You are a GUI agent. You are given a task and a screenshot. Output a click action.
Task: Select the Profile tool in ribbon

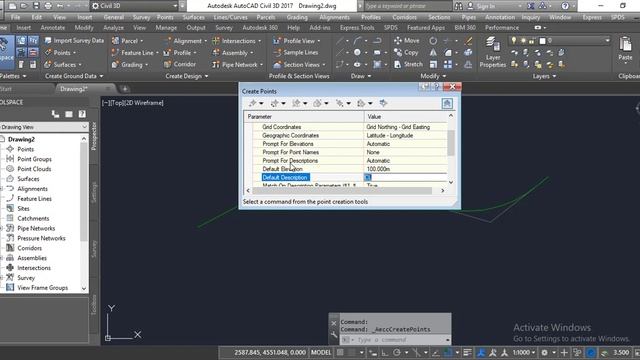(180, 53)
